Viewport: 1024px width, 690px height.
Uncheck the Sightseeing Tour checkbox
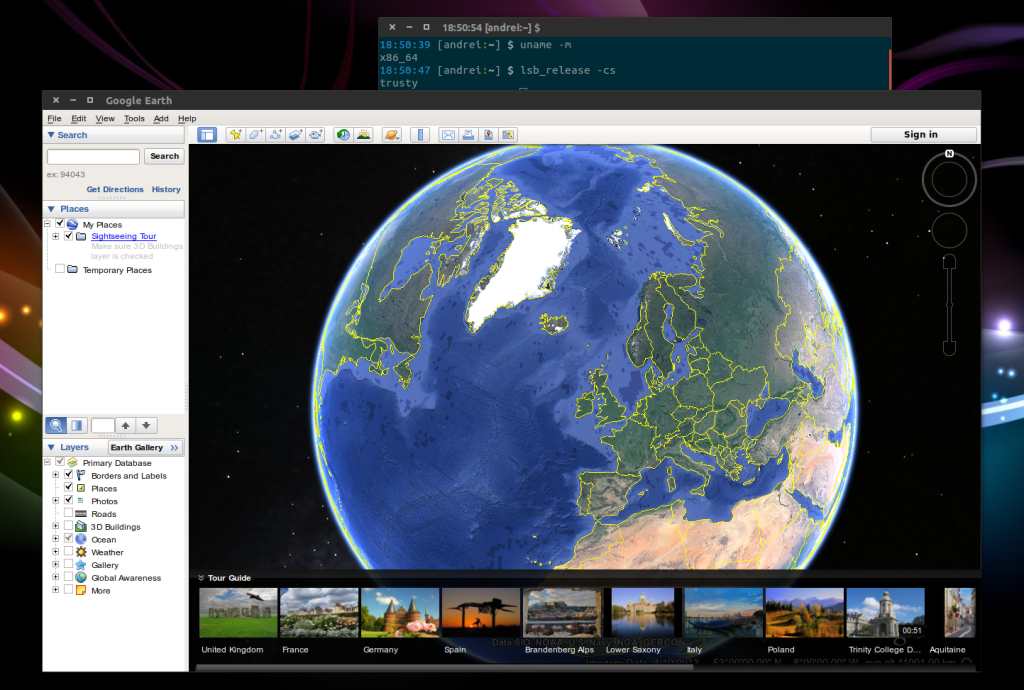pos(69,236)
